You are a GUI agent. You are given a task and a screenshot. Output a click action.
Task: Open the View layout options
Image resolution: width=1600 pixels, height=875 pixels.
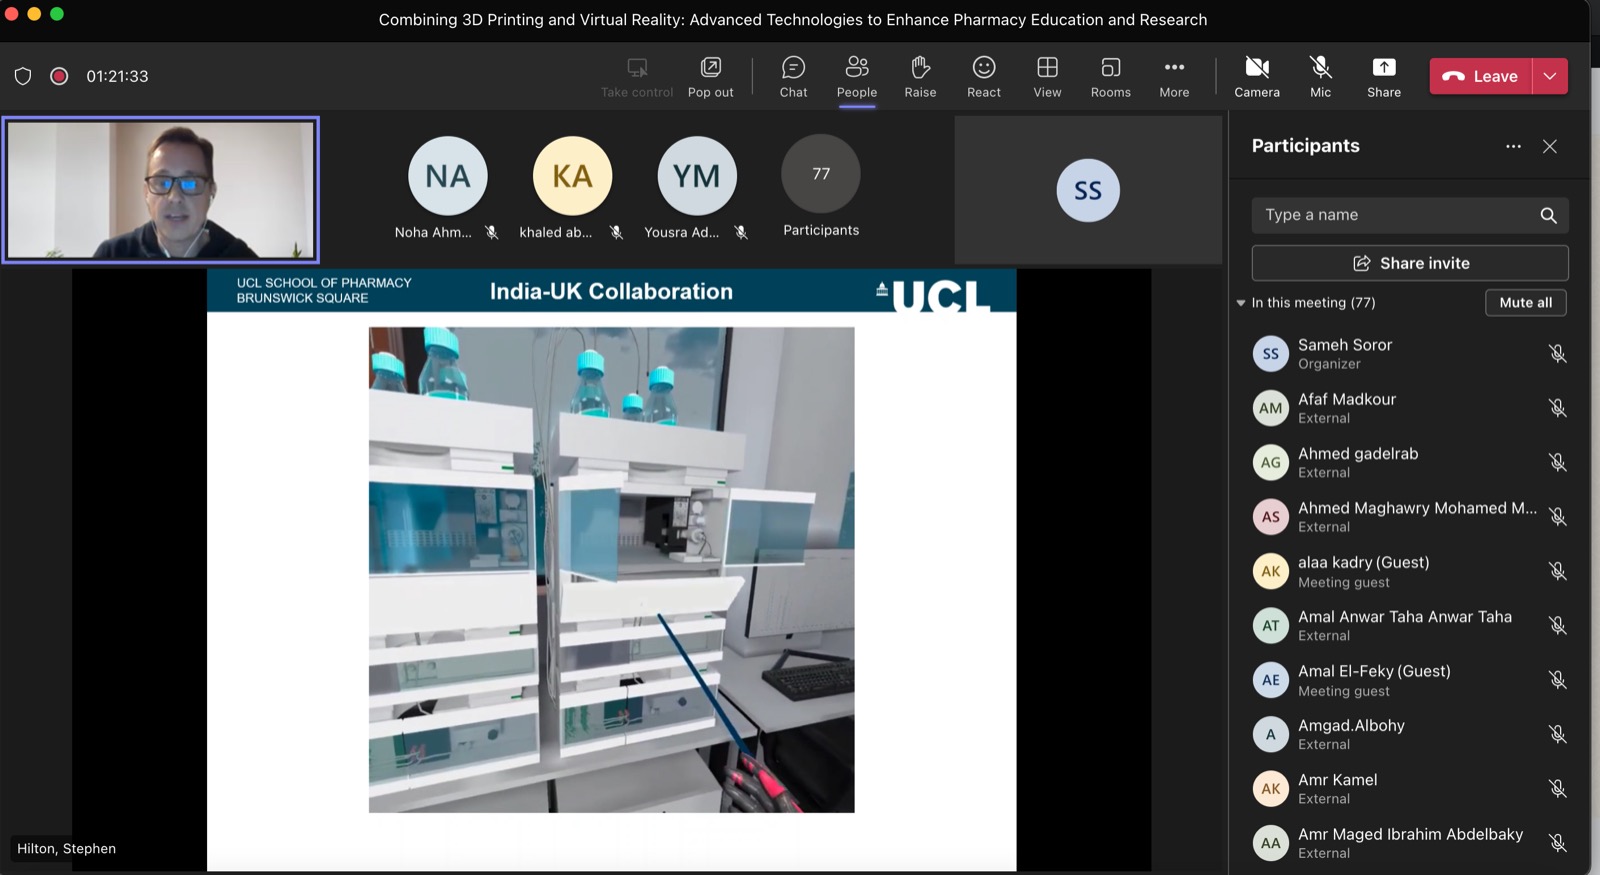(1047, 76)
